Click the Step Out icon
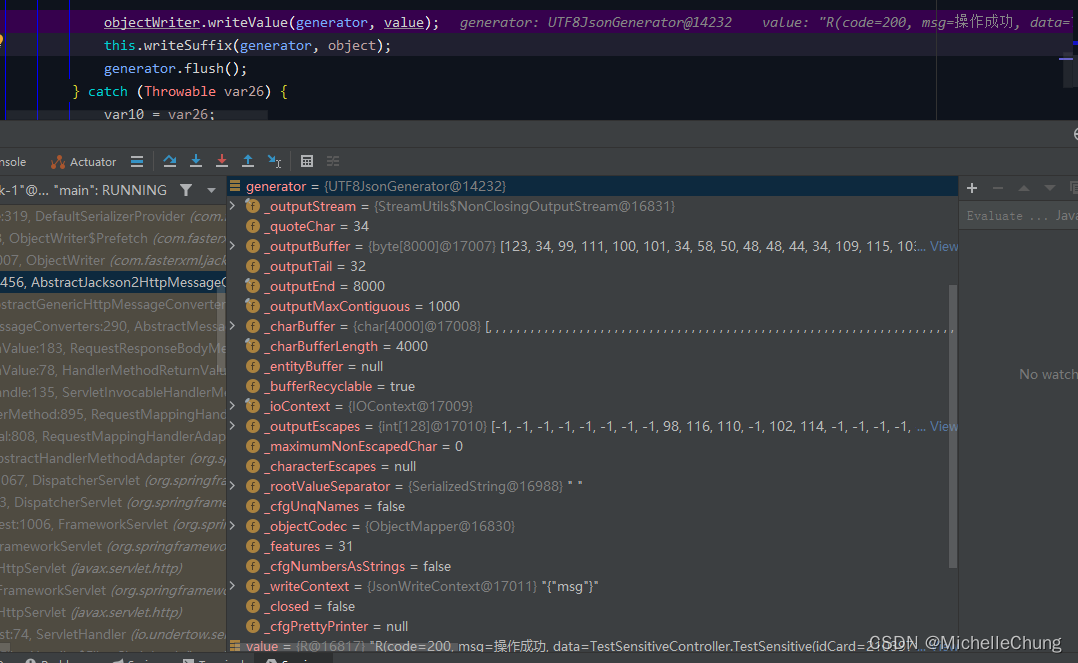The width and height of the screenshot is (1078, 663). tap(248, 161)
